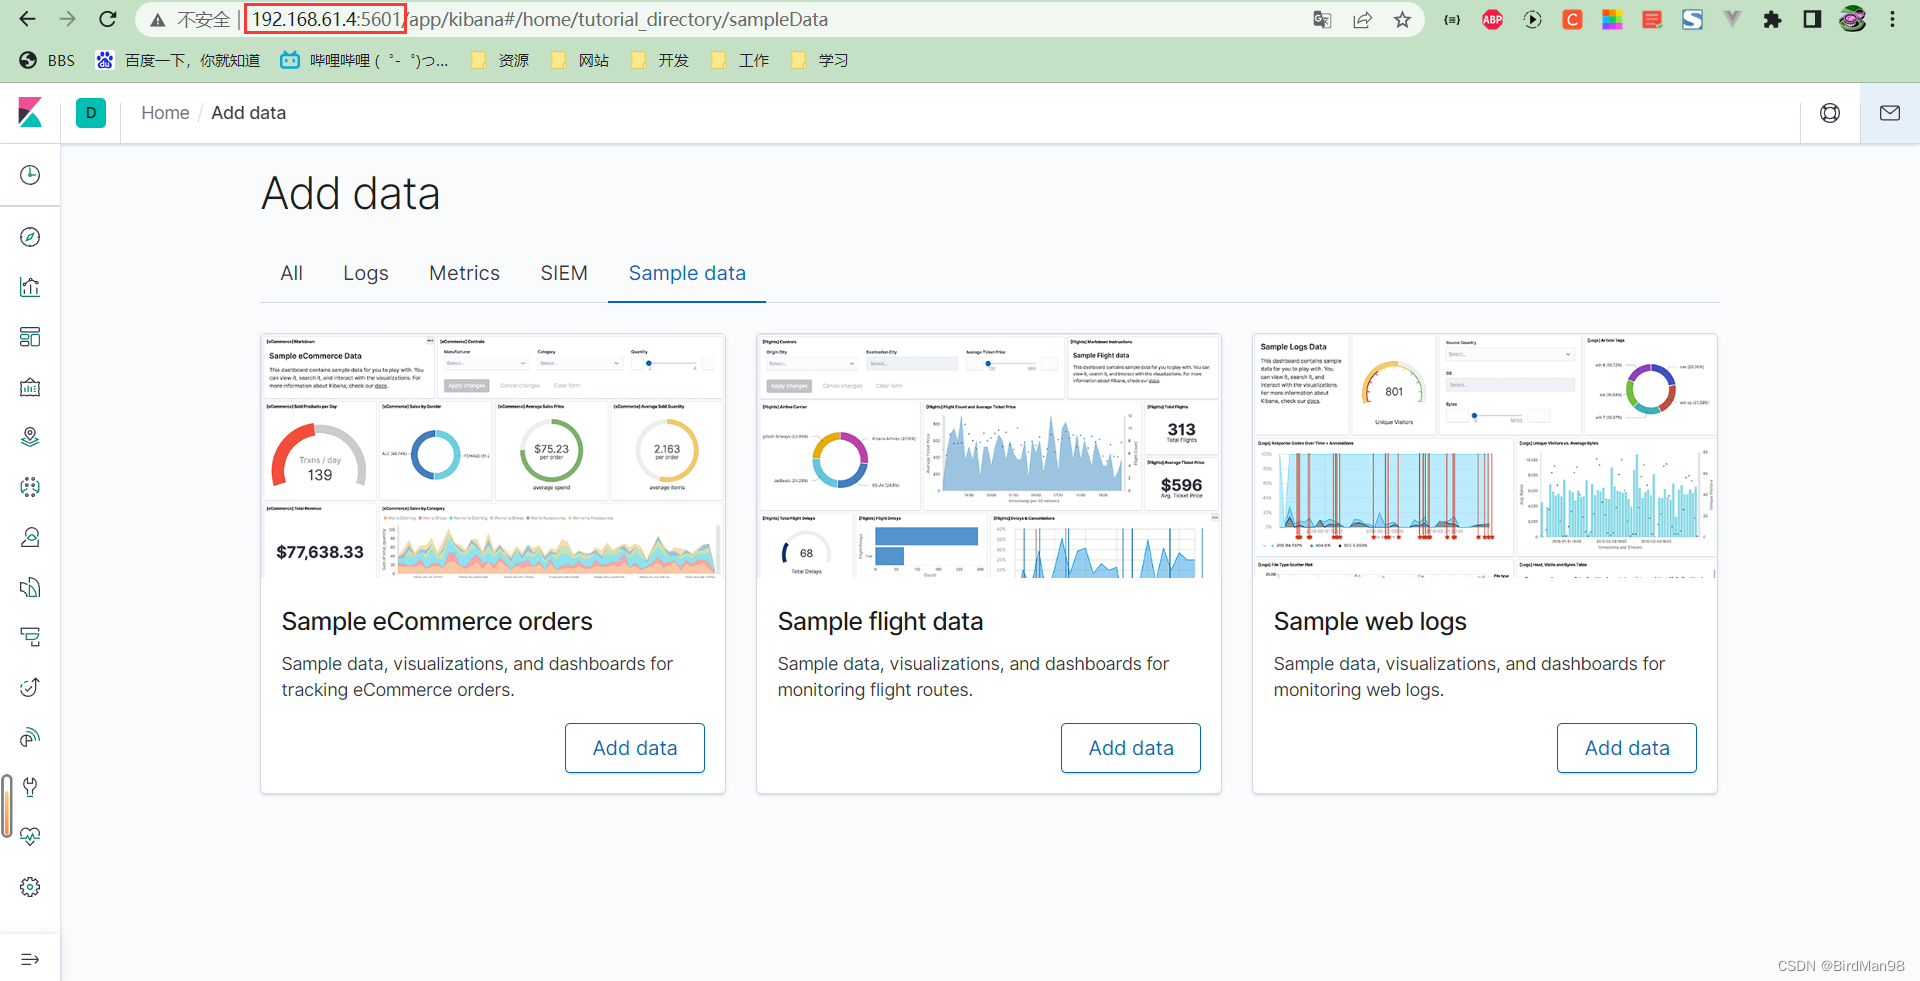Screen dimensions: 1920x981
Task: Switch to the Logs tab
Action: (366, 273)
